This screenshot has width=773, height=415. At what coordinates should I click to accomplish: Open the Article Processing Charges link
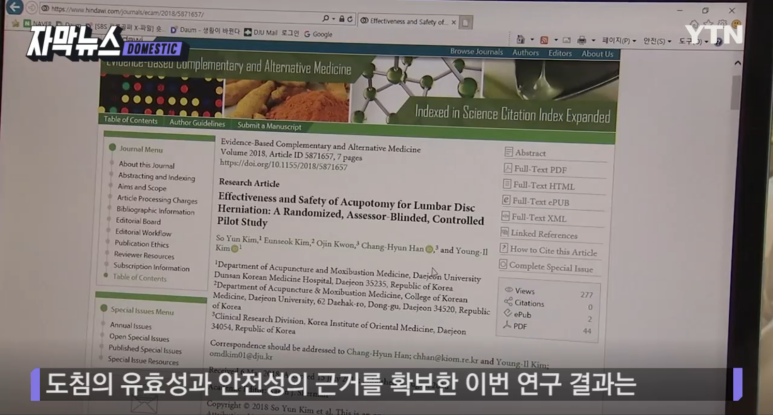[156, 199]
